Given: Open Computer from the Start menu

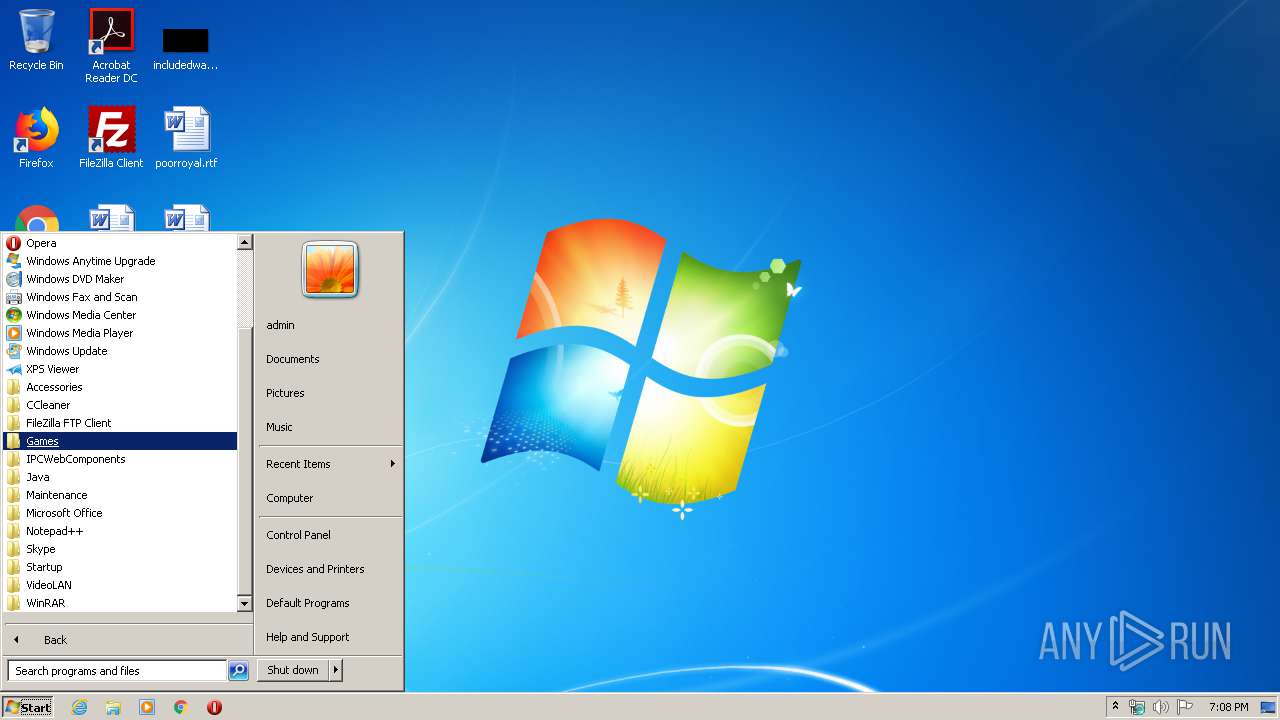Looking at the screenshot, I should point(330,498).
